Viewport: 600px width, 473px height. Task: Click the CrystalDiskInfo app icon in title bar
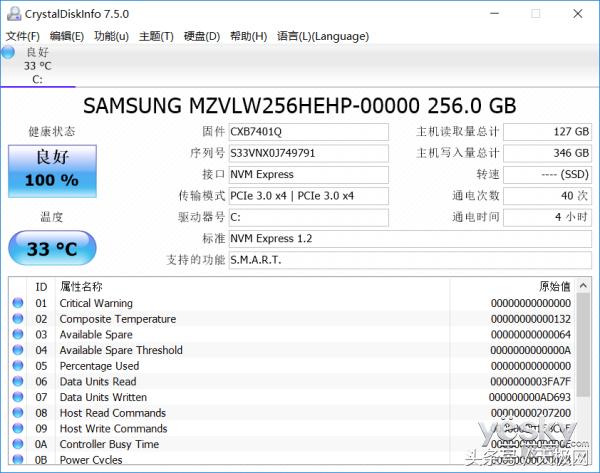14,14
